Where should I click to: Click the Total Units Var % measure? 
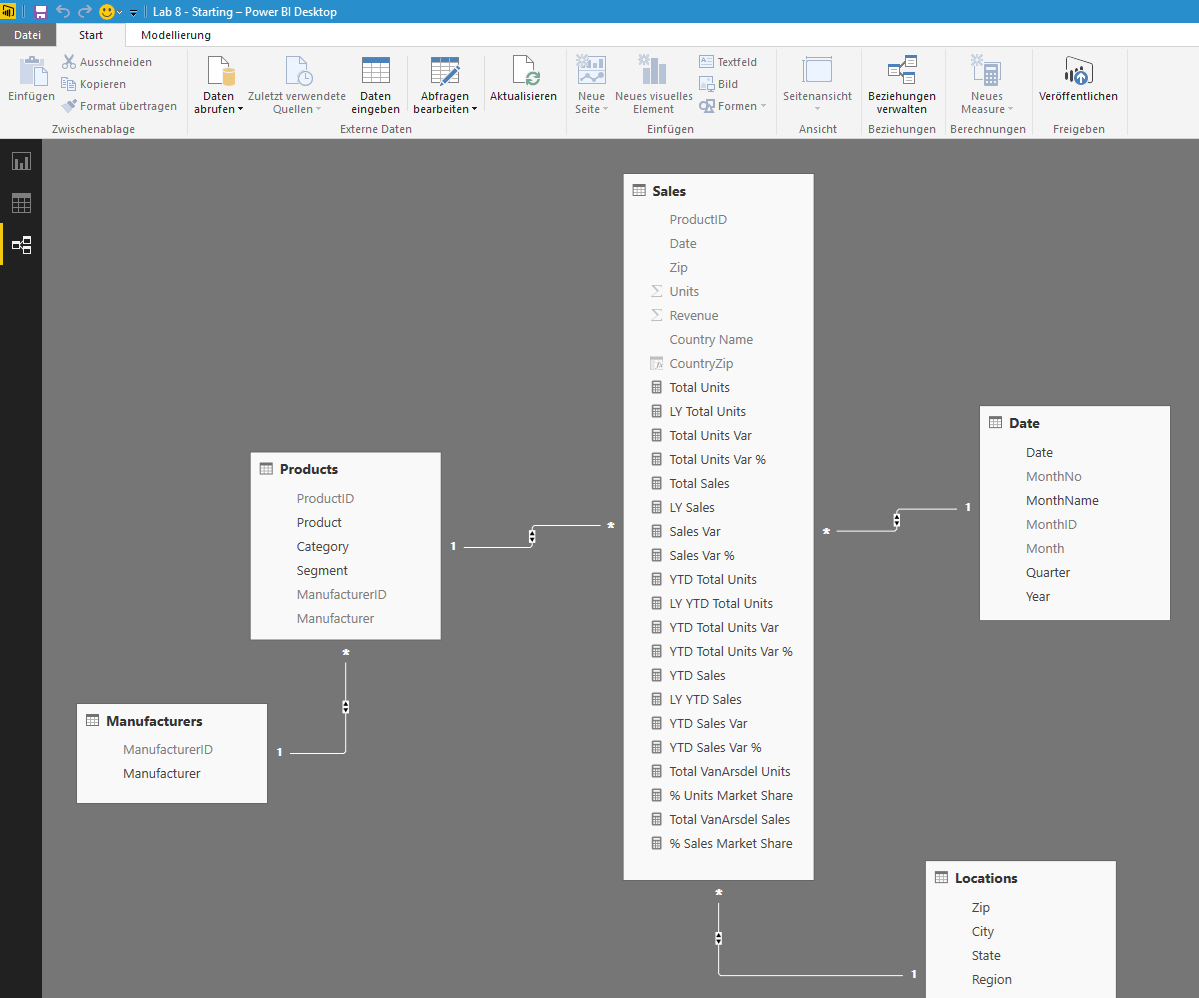[719, 460]
